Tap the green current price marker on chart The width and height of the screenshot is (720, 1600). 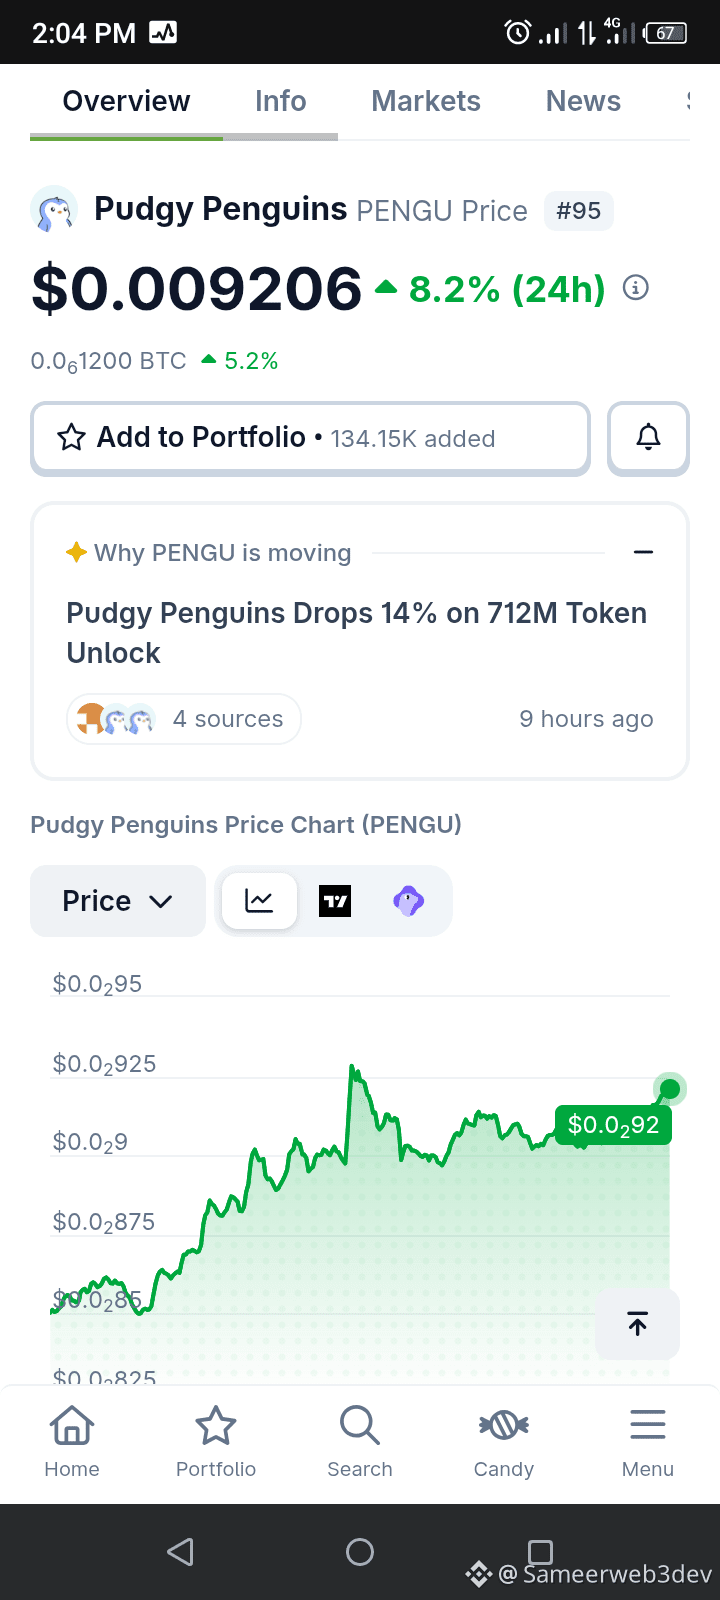point(670,1089)
